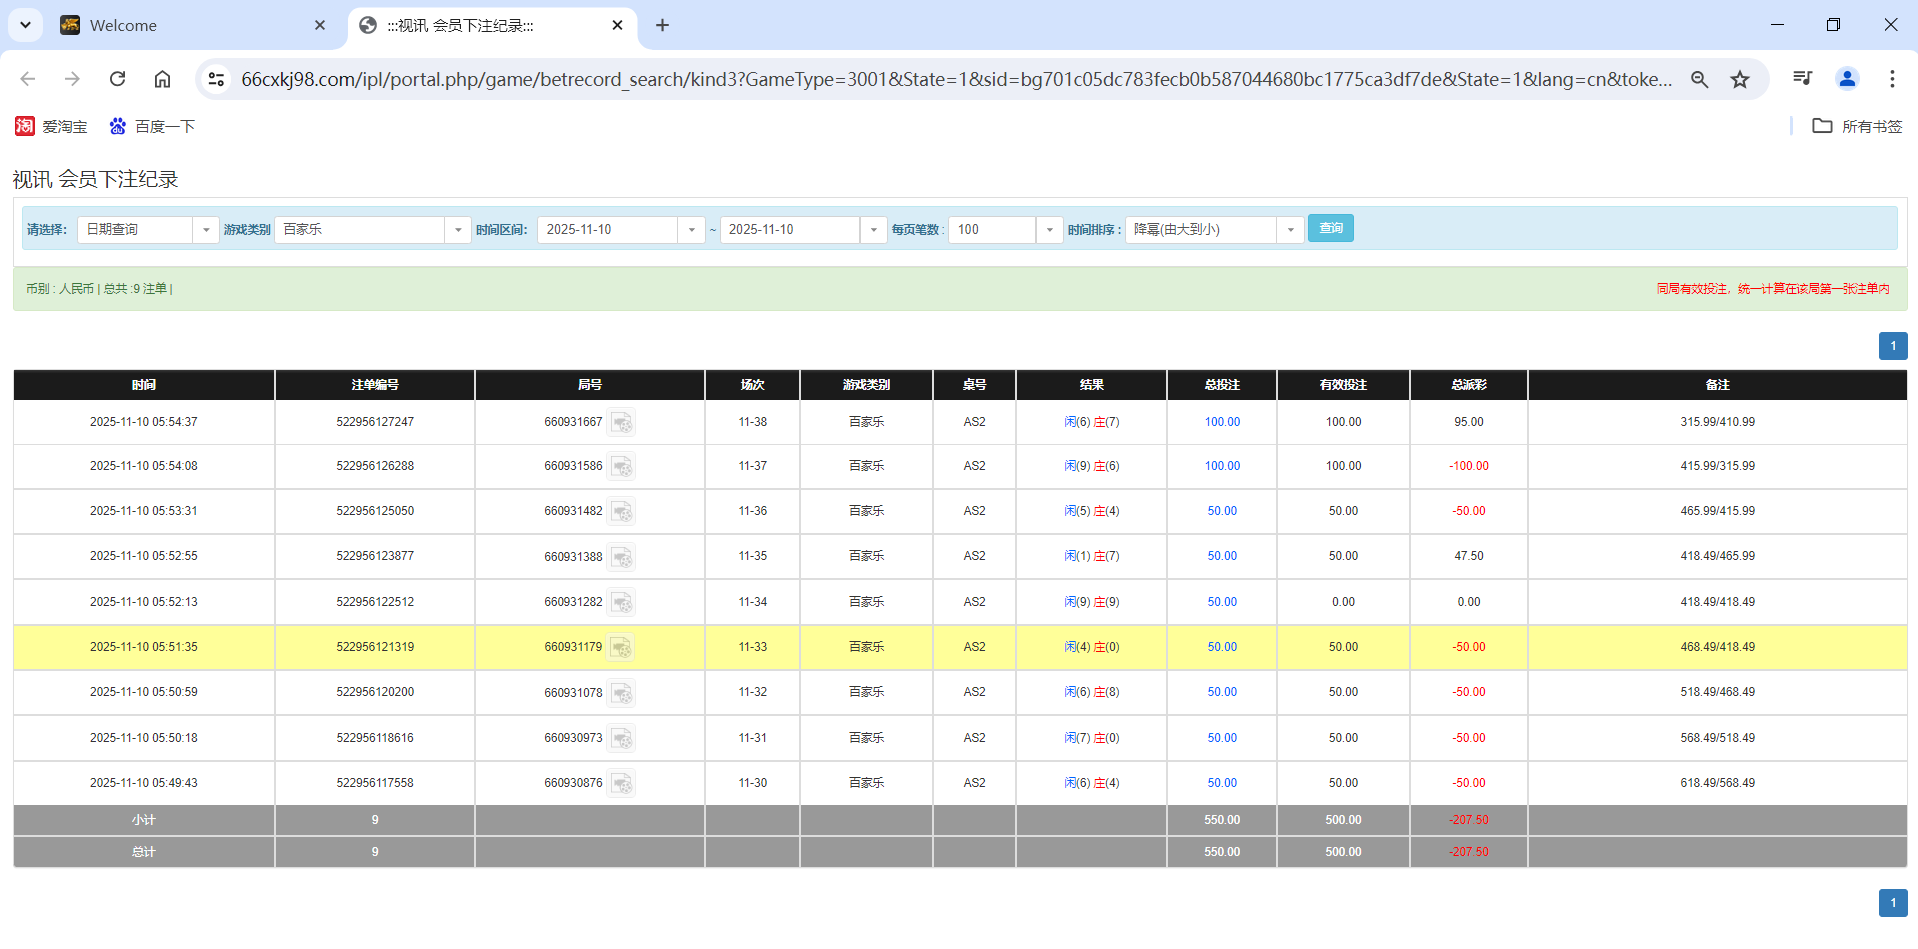Image resolution: width=1918 pixels, height=949 pixels.
Task: Switch to the Welcome tab
Action: (180, 25)
